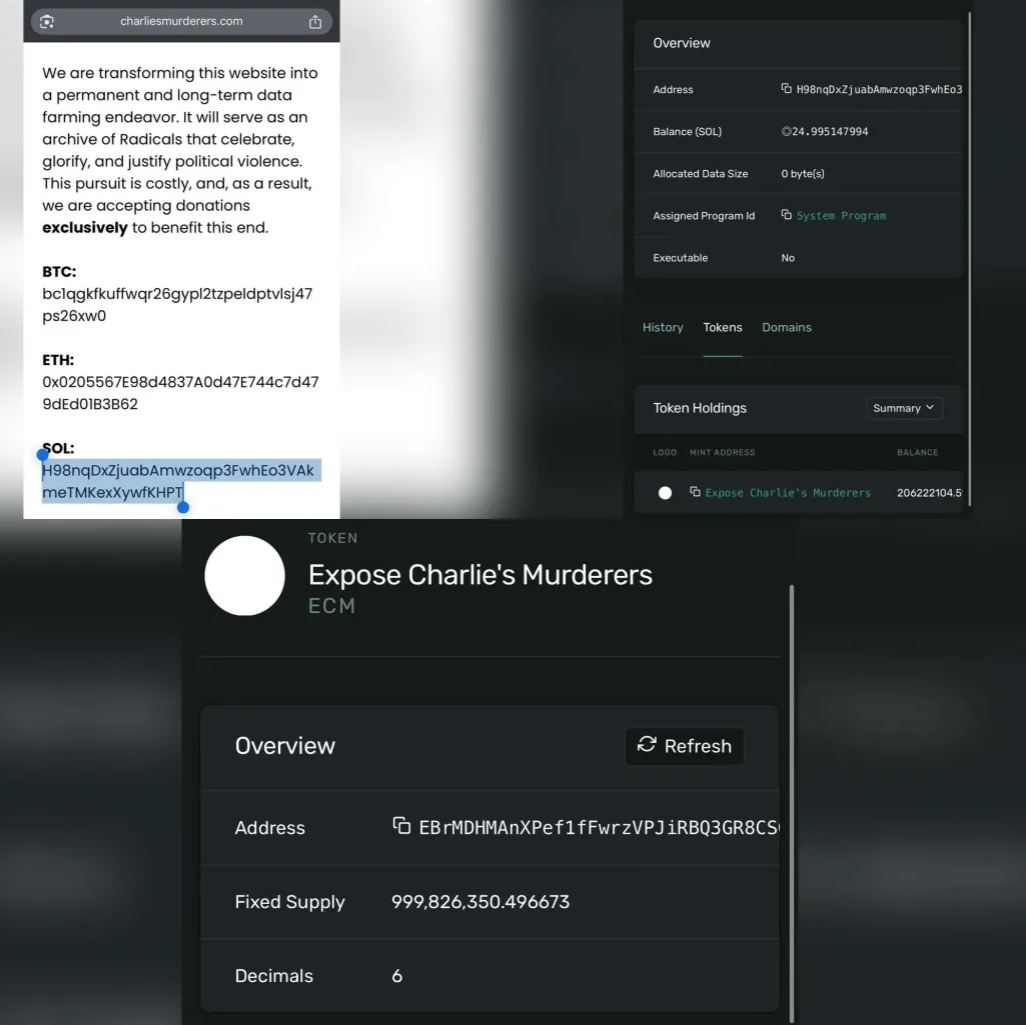The image size is (1026, 1025).
Task: Open the Domains tab
Action: click(x=787, y=327)
